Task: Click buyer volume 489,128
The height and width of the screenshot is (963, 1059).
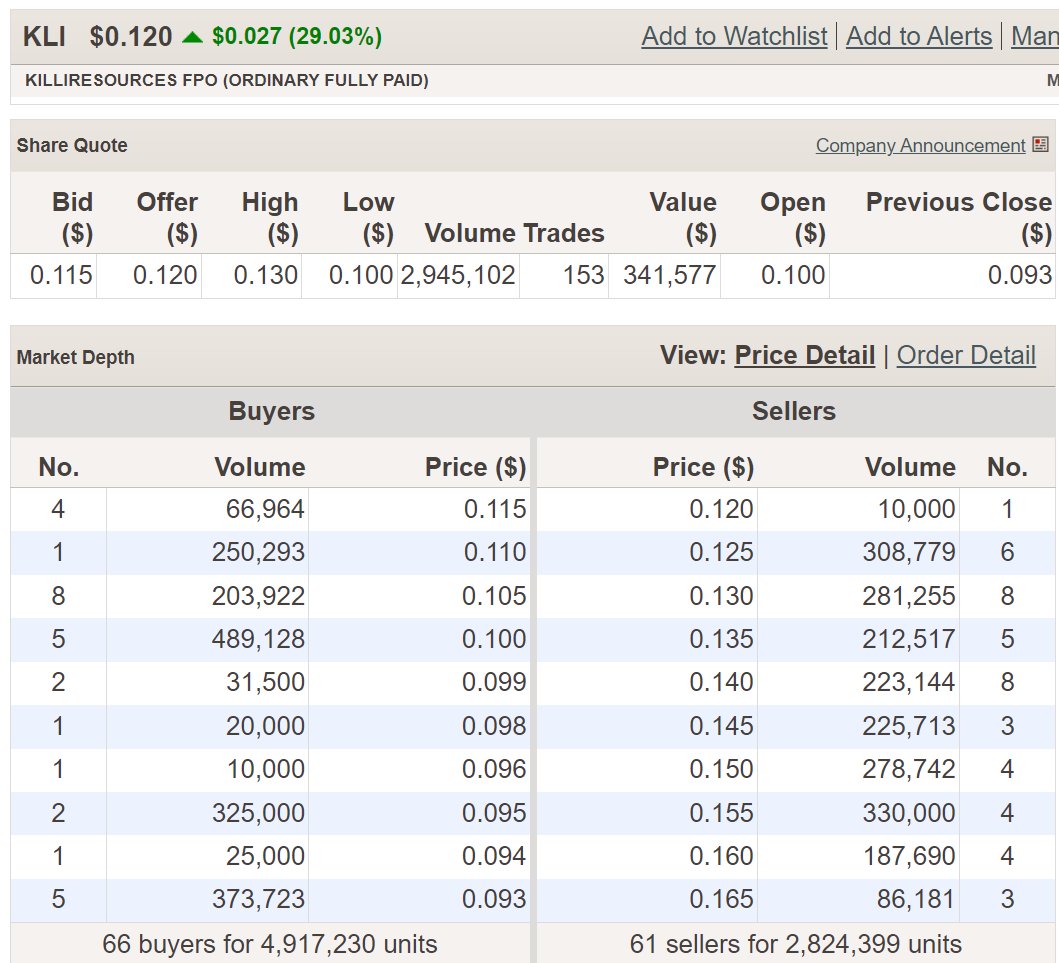Action: [258, 640]
